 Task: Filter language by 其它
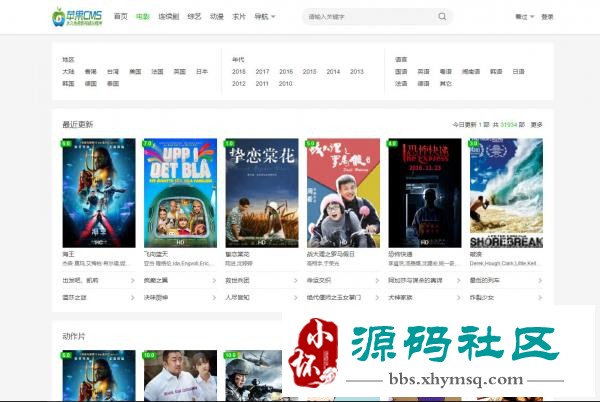click(x=445, y=83)
